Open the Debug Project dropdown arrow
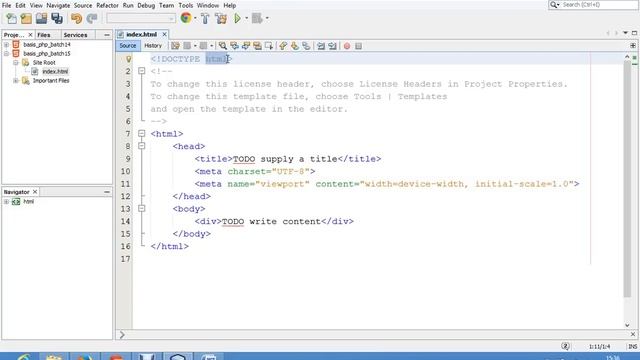The image size is (640, 360). point(267,18)
